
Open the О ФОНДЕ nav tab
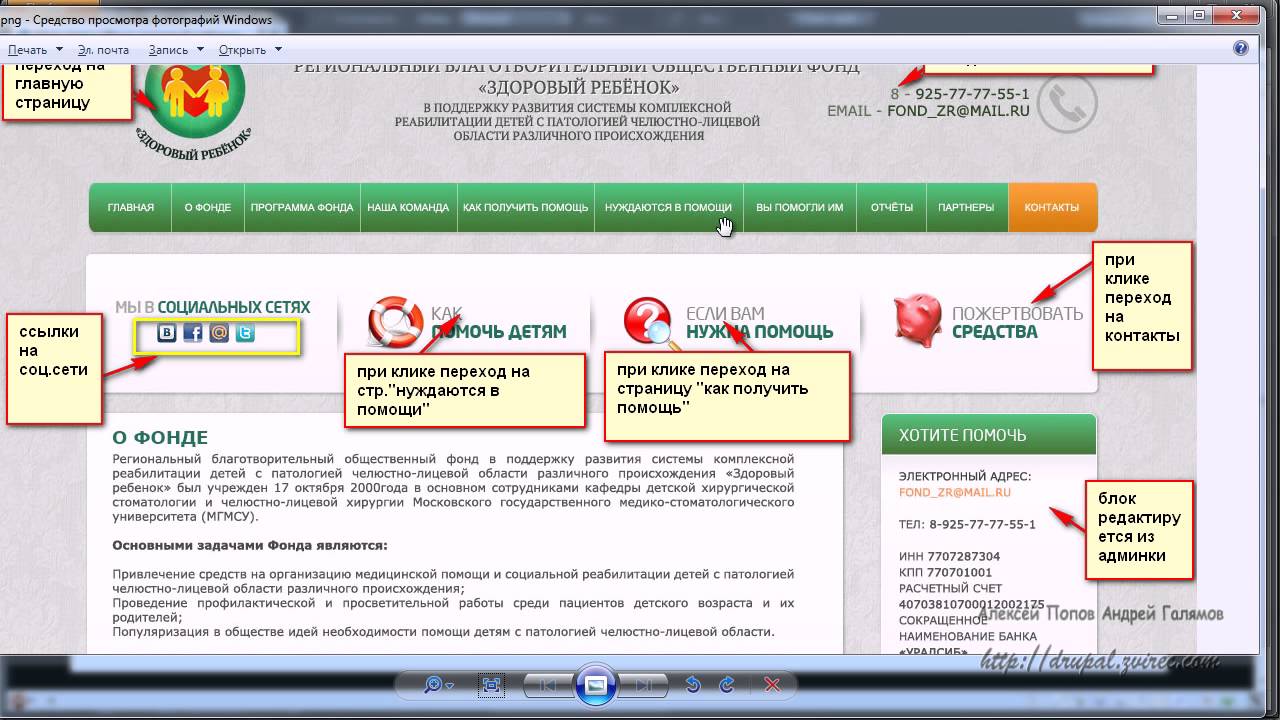pyautogui.click(x=208, y=208)
